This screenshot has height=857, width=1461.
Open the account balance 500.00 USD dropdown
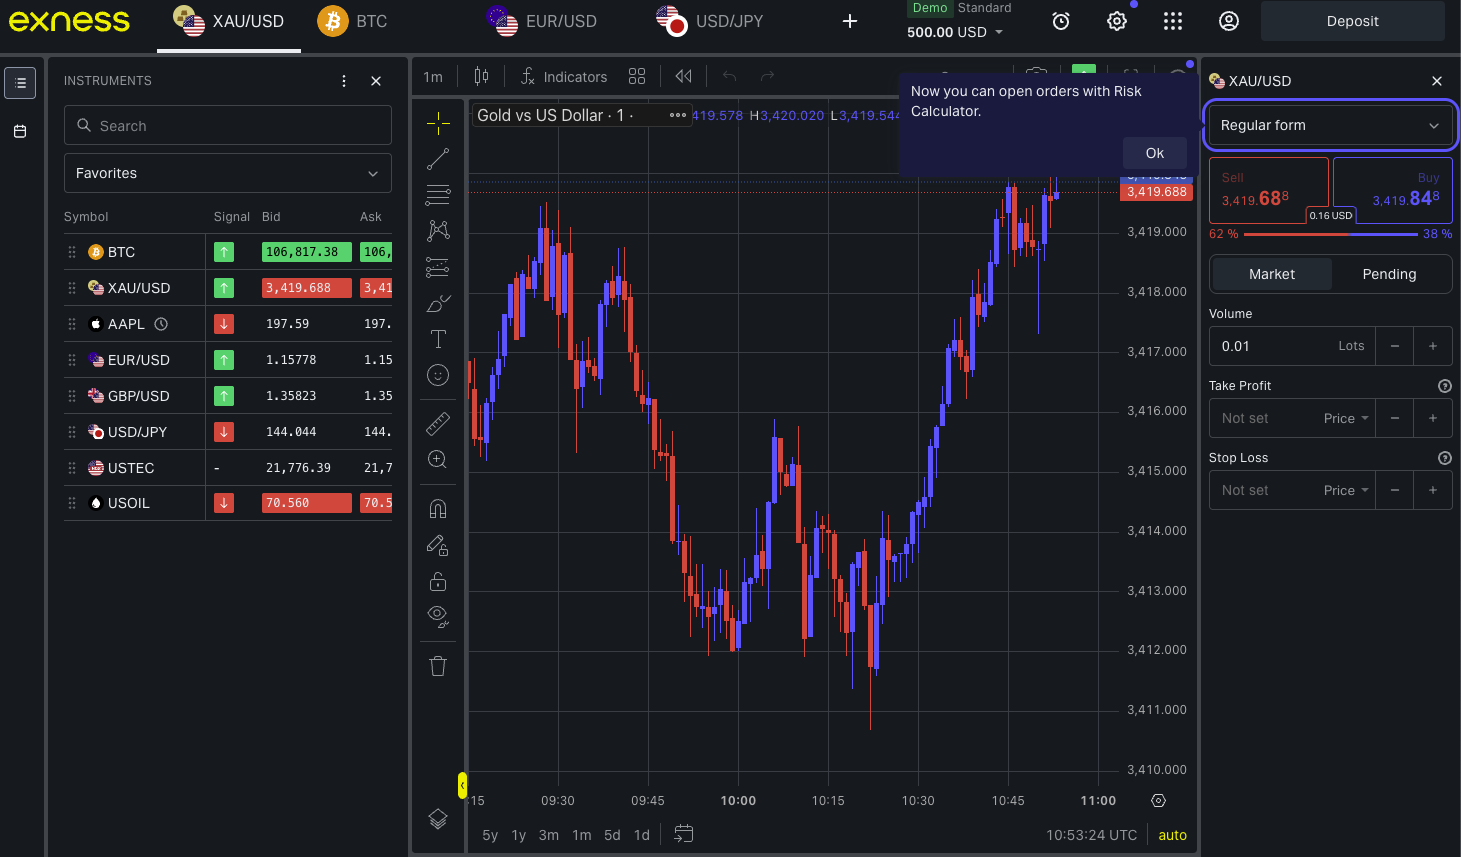[954, 32]
